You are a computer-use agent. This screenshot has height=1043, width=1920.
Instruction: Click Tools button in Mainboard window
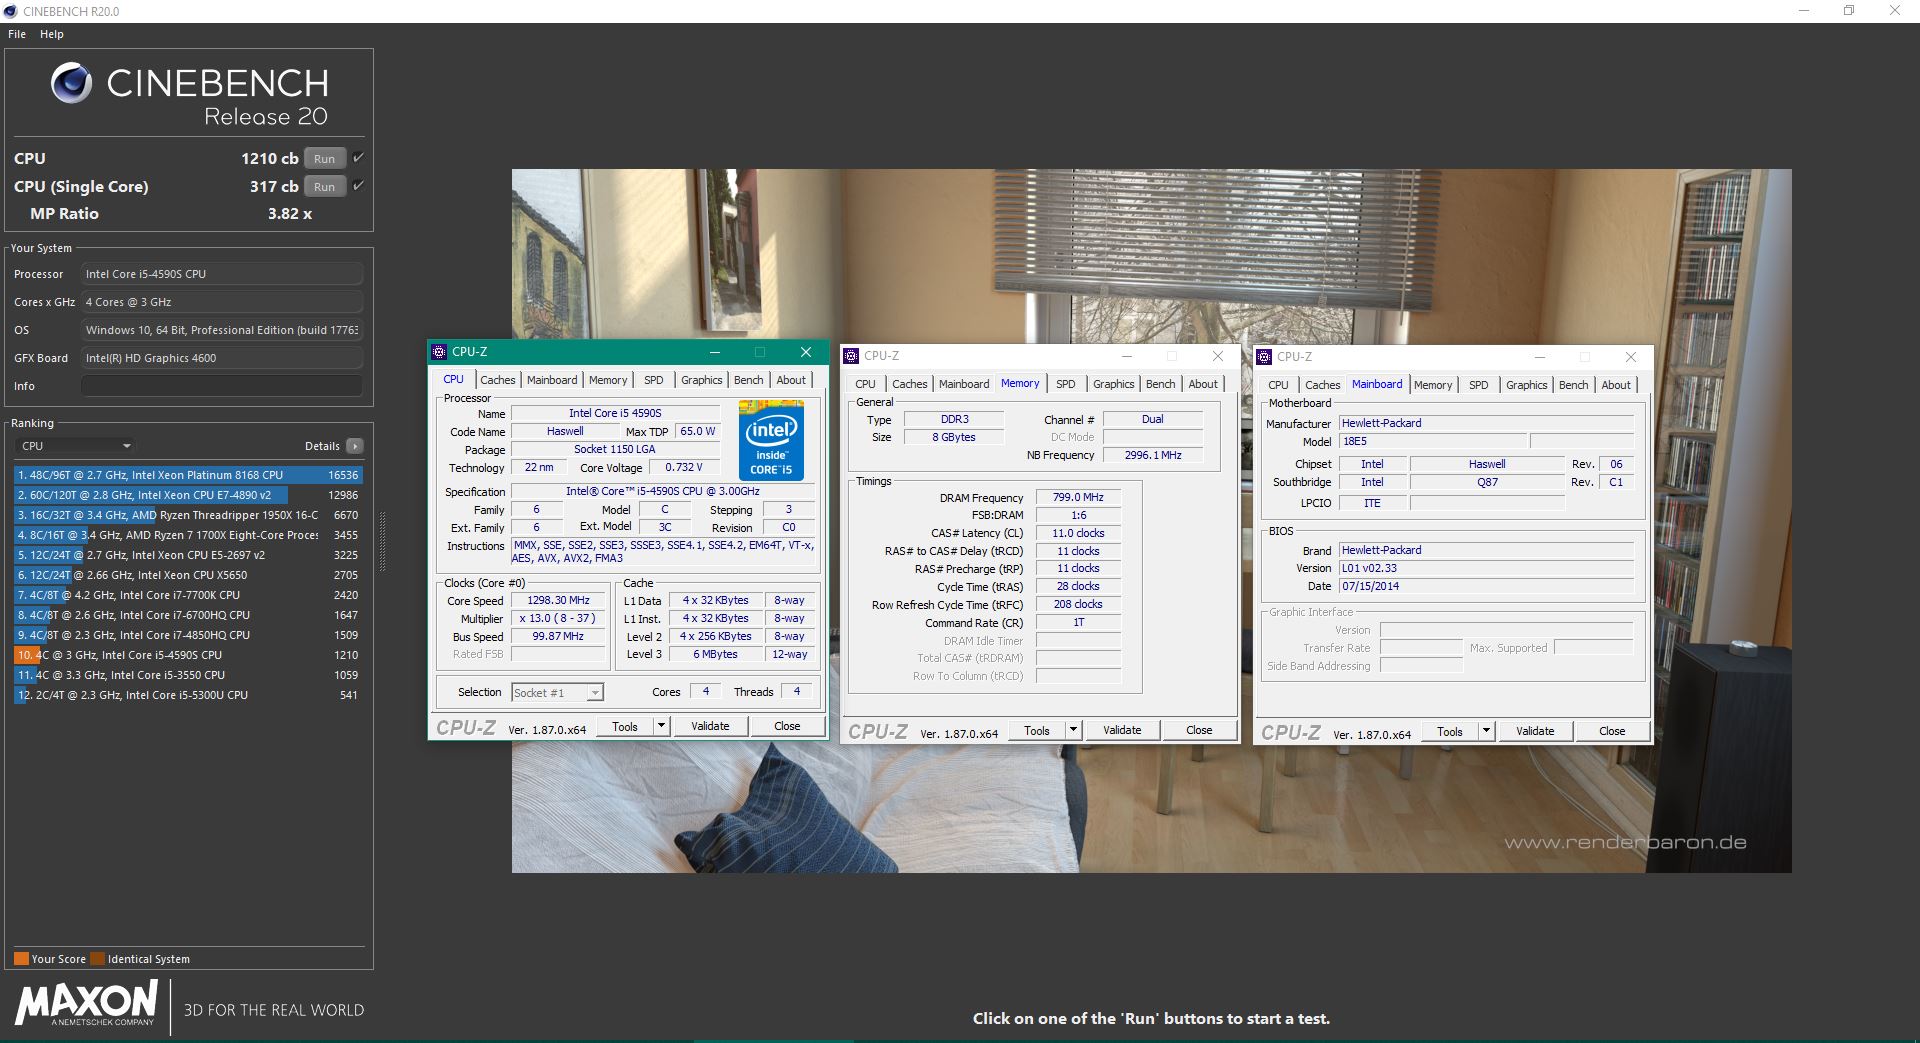1450,731
